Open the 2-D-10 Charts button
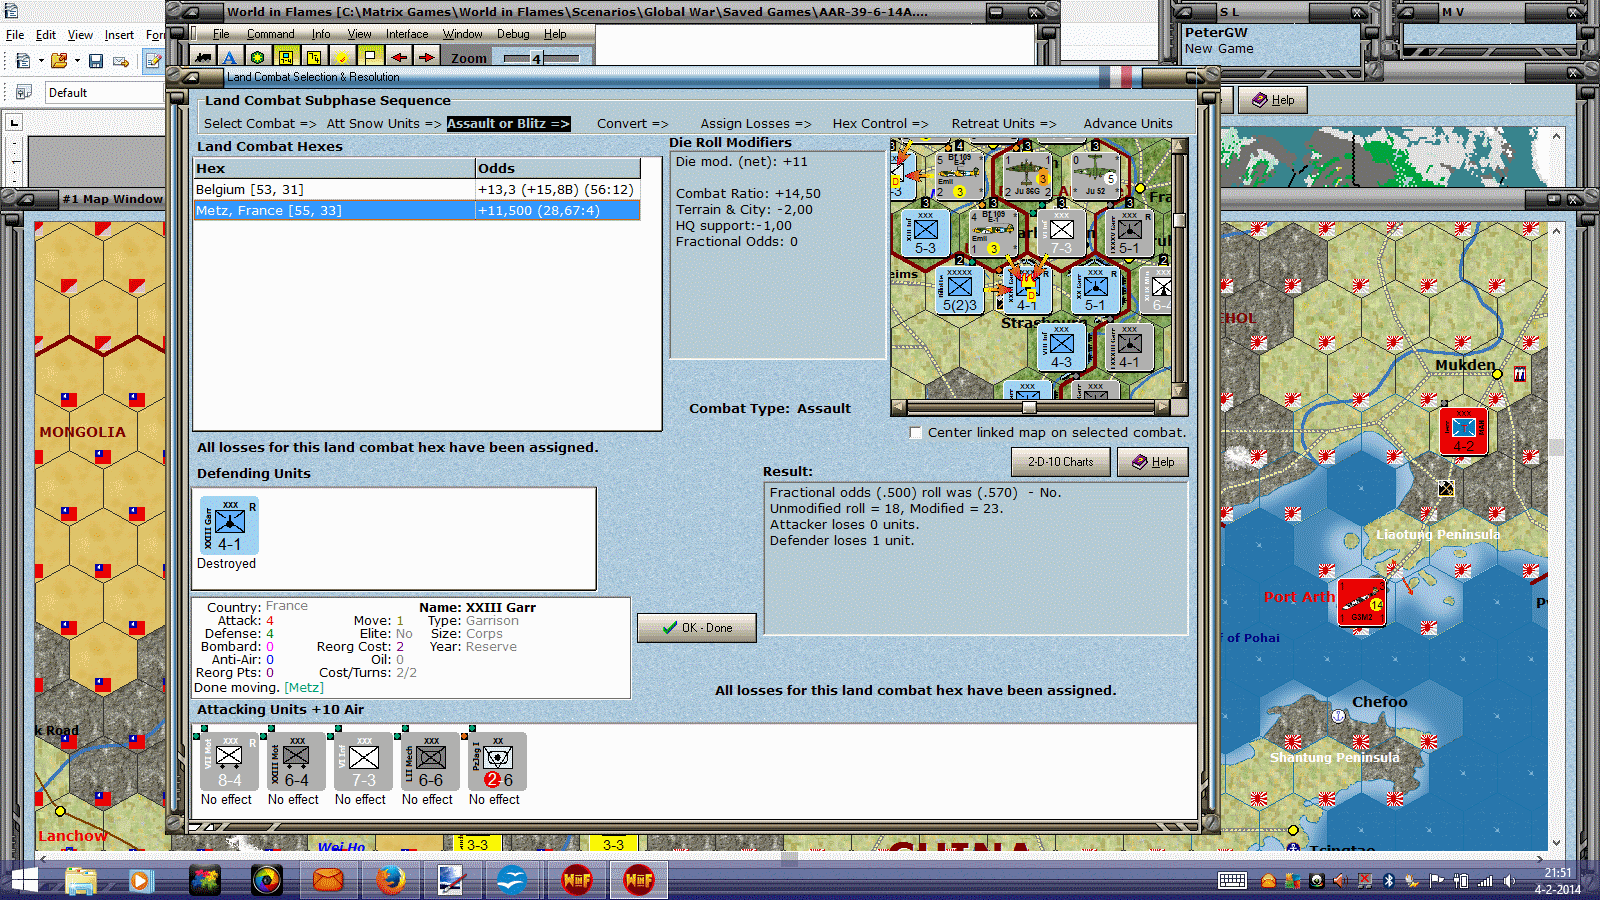 point(1061,462)
